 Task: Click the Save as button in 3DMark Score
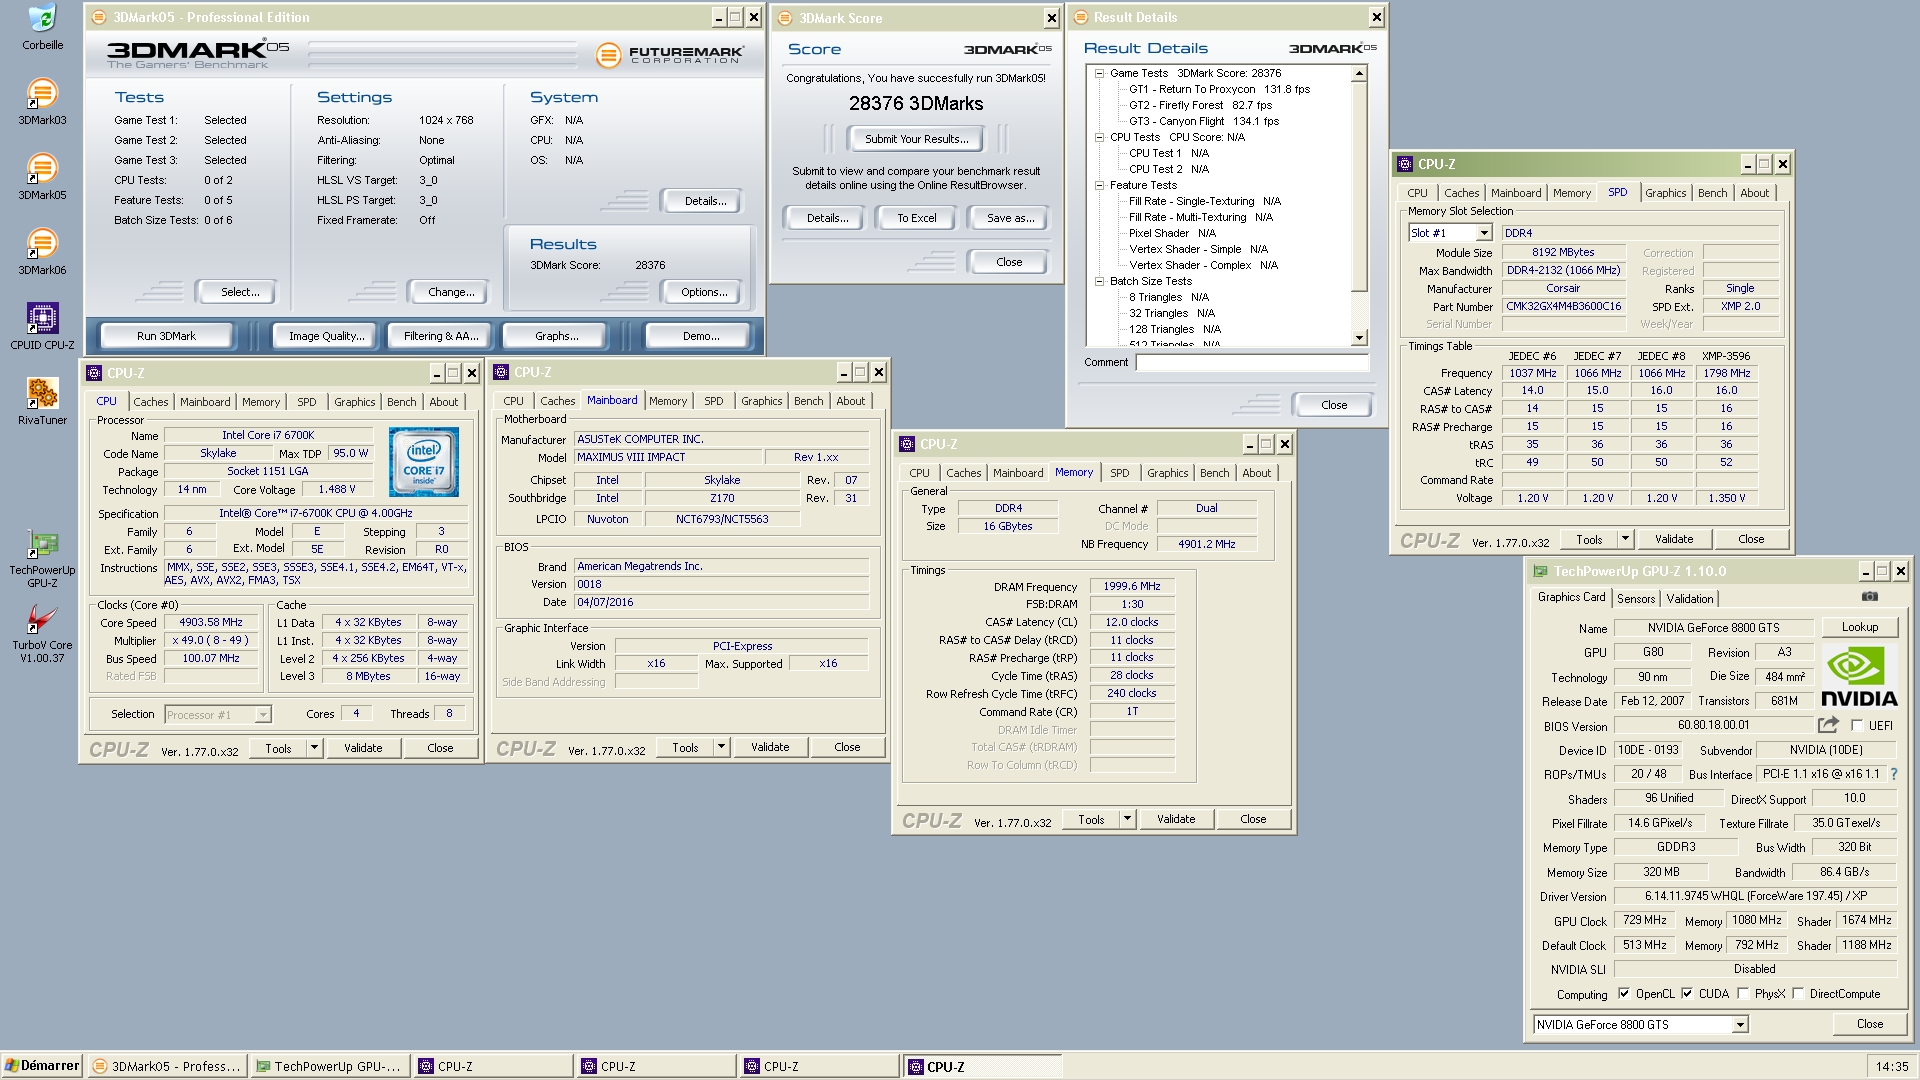1009,218
